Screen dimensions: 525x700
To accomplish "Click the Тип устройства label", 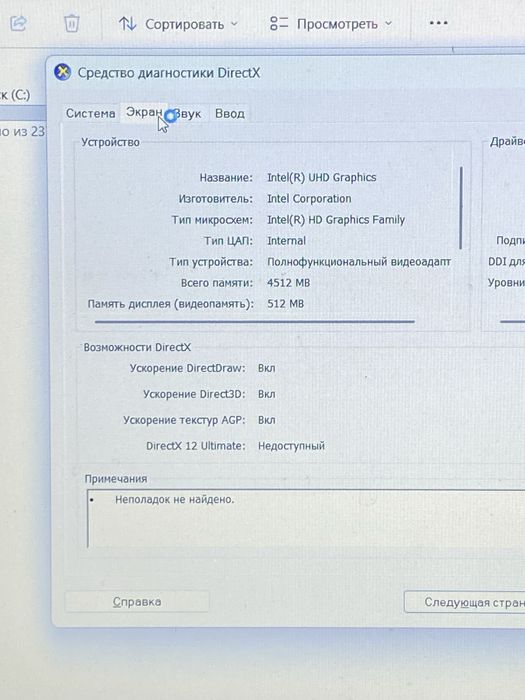I will (x=211, y=262).
